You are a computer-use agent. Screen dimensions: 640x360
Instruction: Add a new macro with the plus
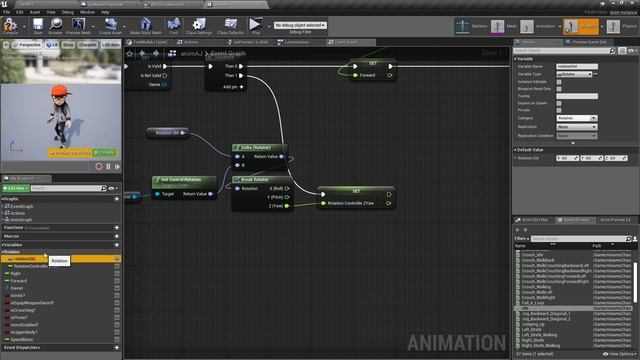coord(117,236)
